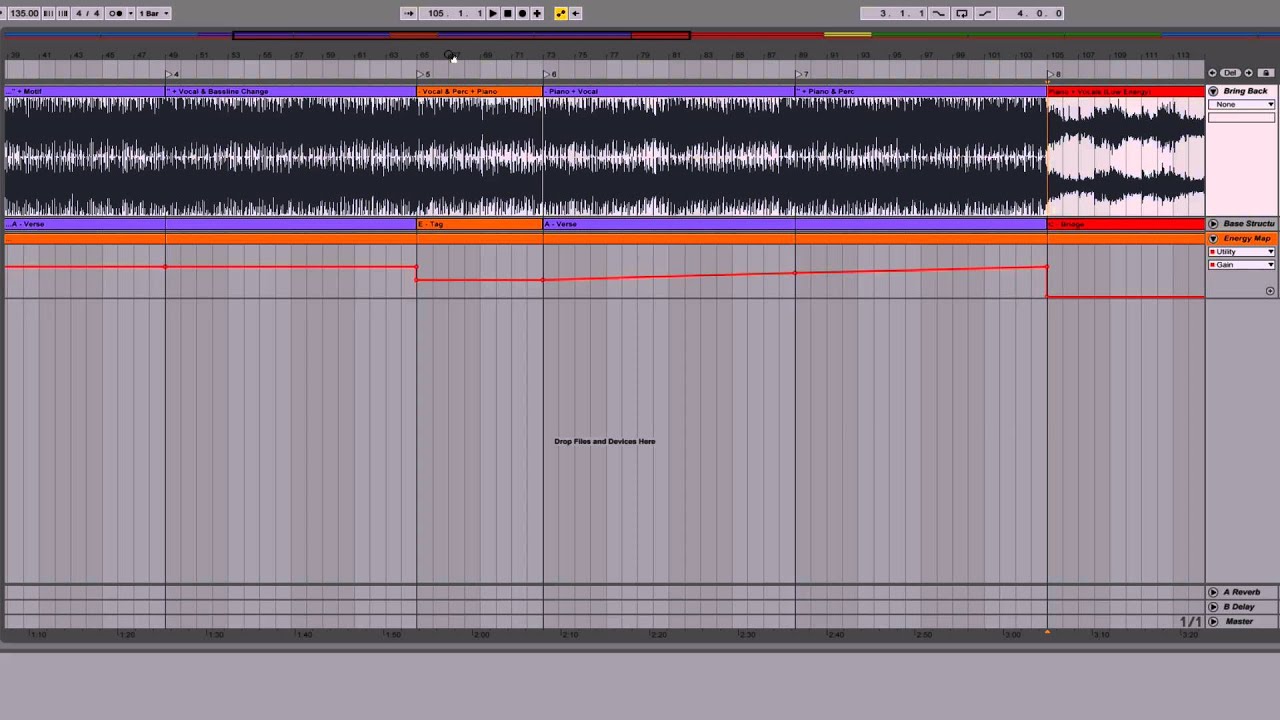
Task: Select the Vocal & Bassline Change clip header
Action: click(x=290, y=92)
